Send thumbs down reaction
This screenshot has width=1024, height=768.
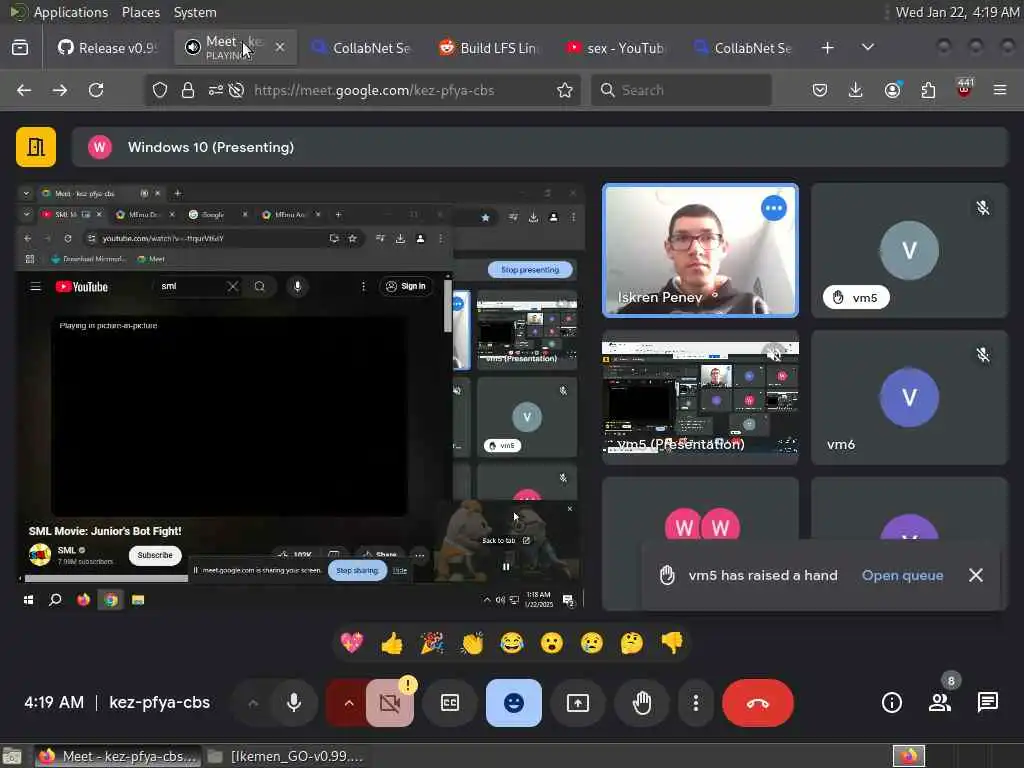(x=672, y=643)
